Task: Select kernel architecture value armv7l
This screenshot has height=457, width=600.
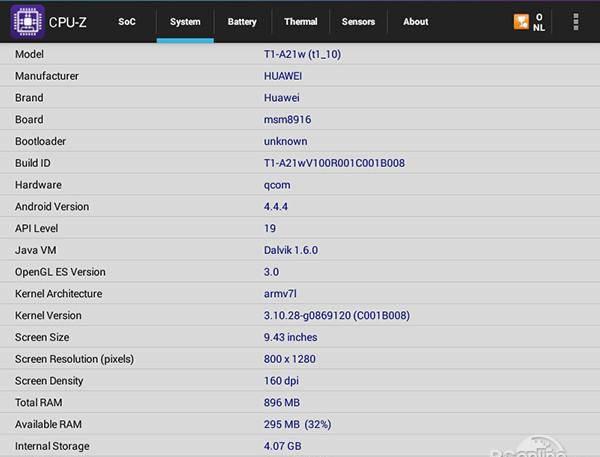Action: point(280,294)
